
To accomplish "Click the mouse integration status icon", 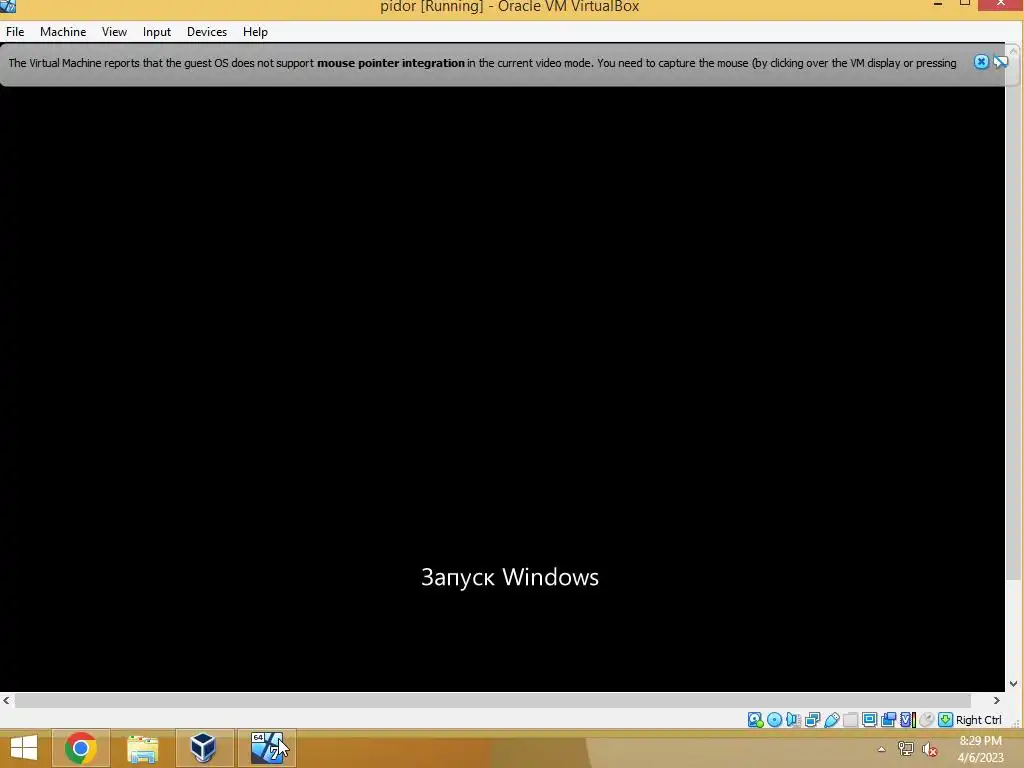I will point(927,720).
